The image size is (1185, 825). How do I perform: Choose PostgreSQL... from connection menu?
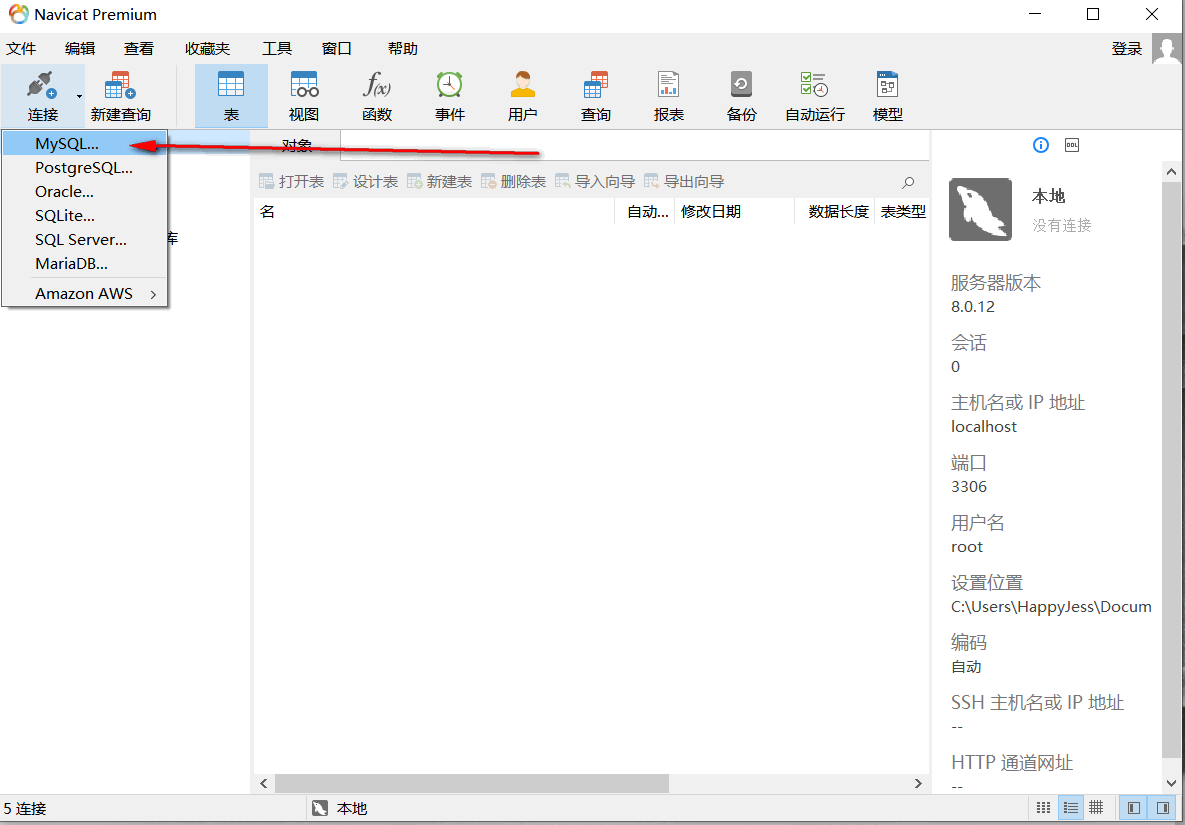click(x=84, y=168)
